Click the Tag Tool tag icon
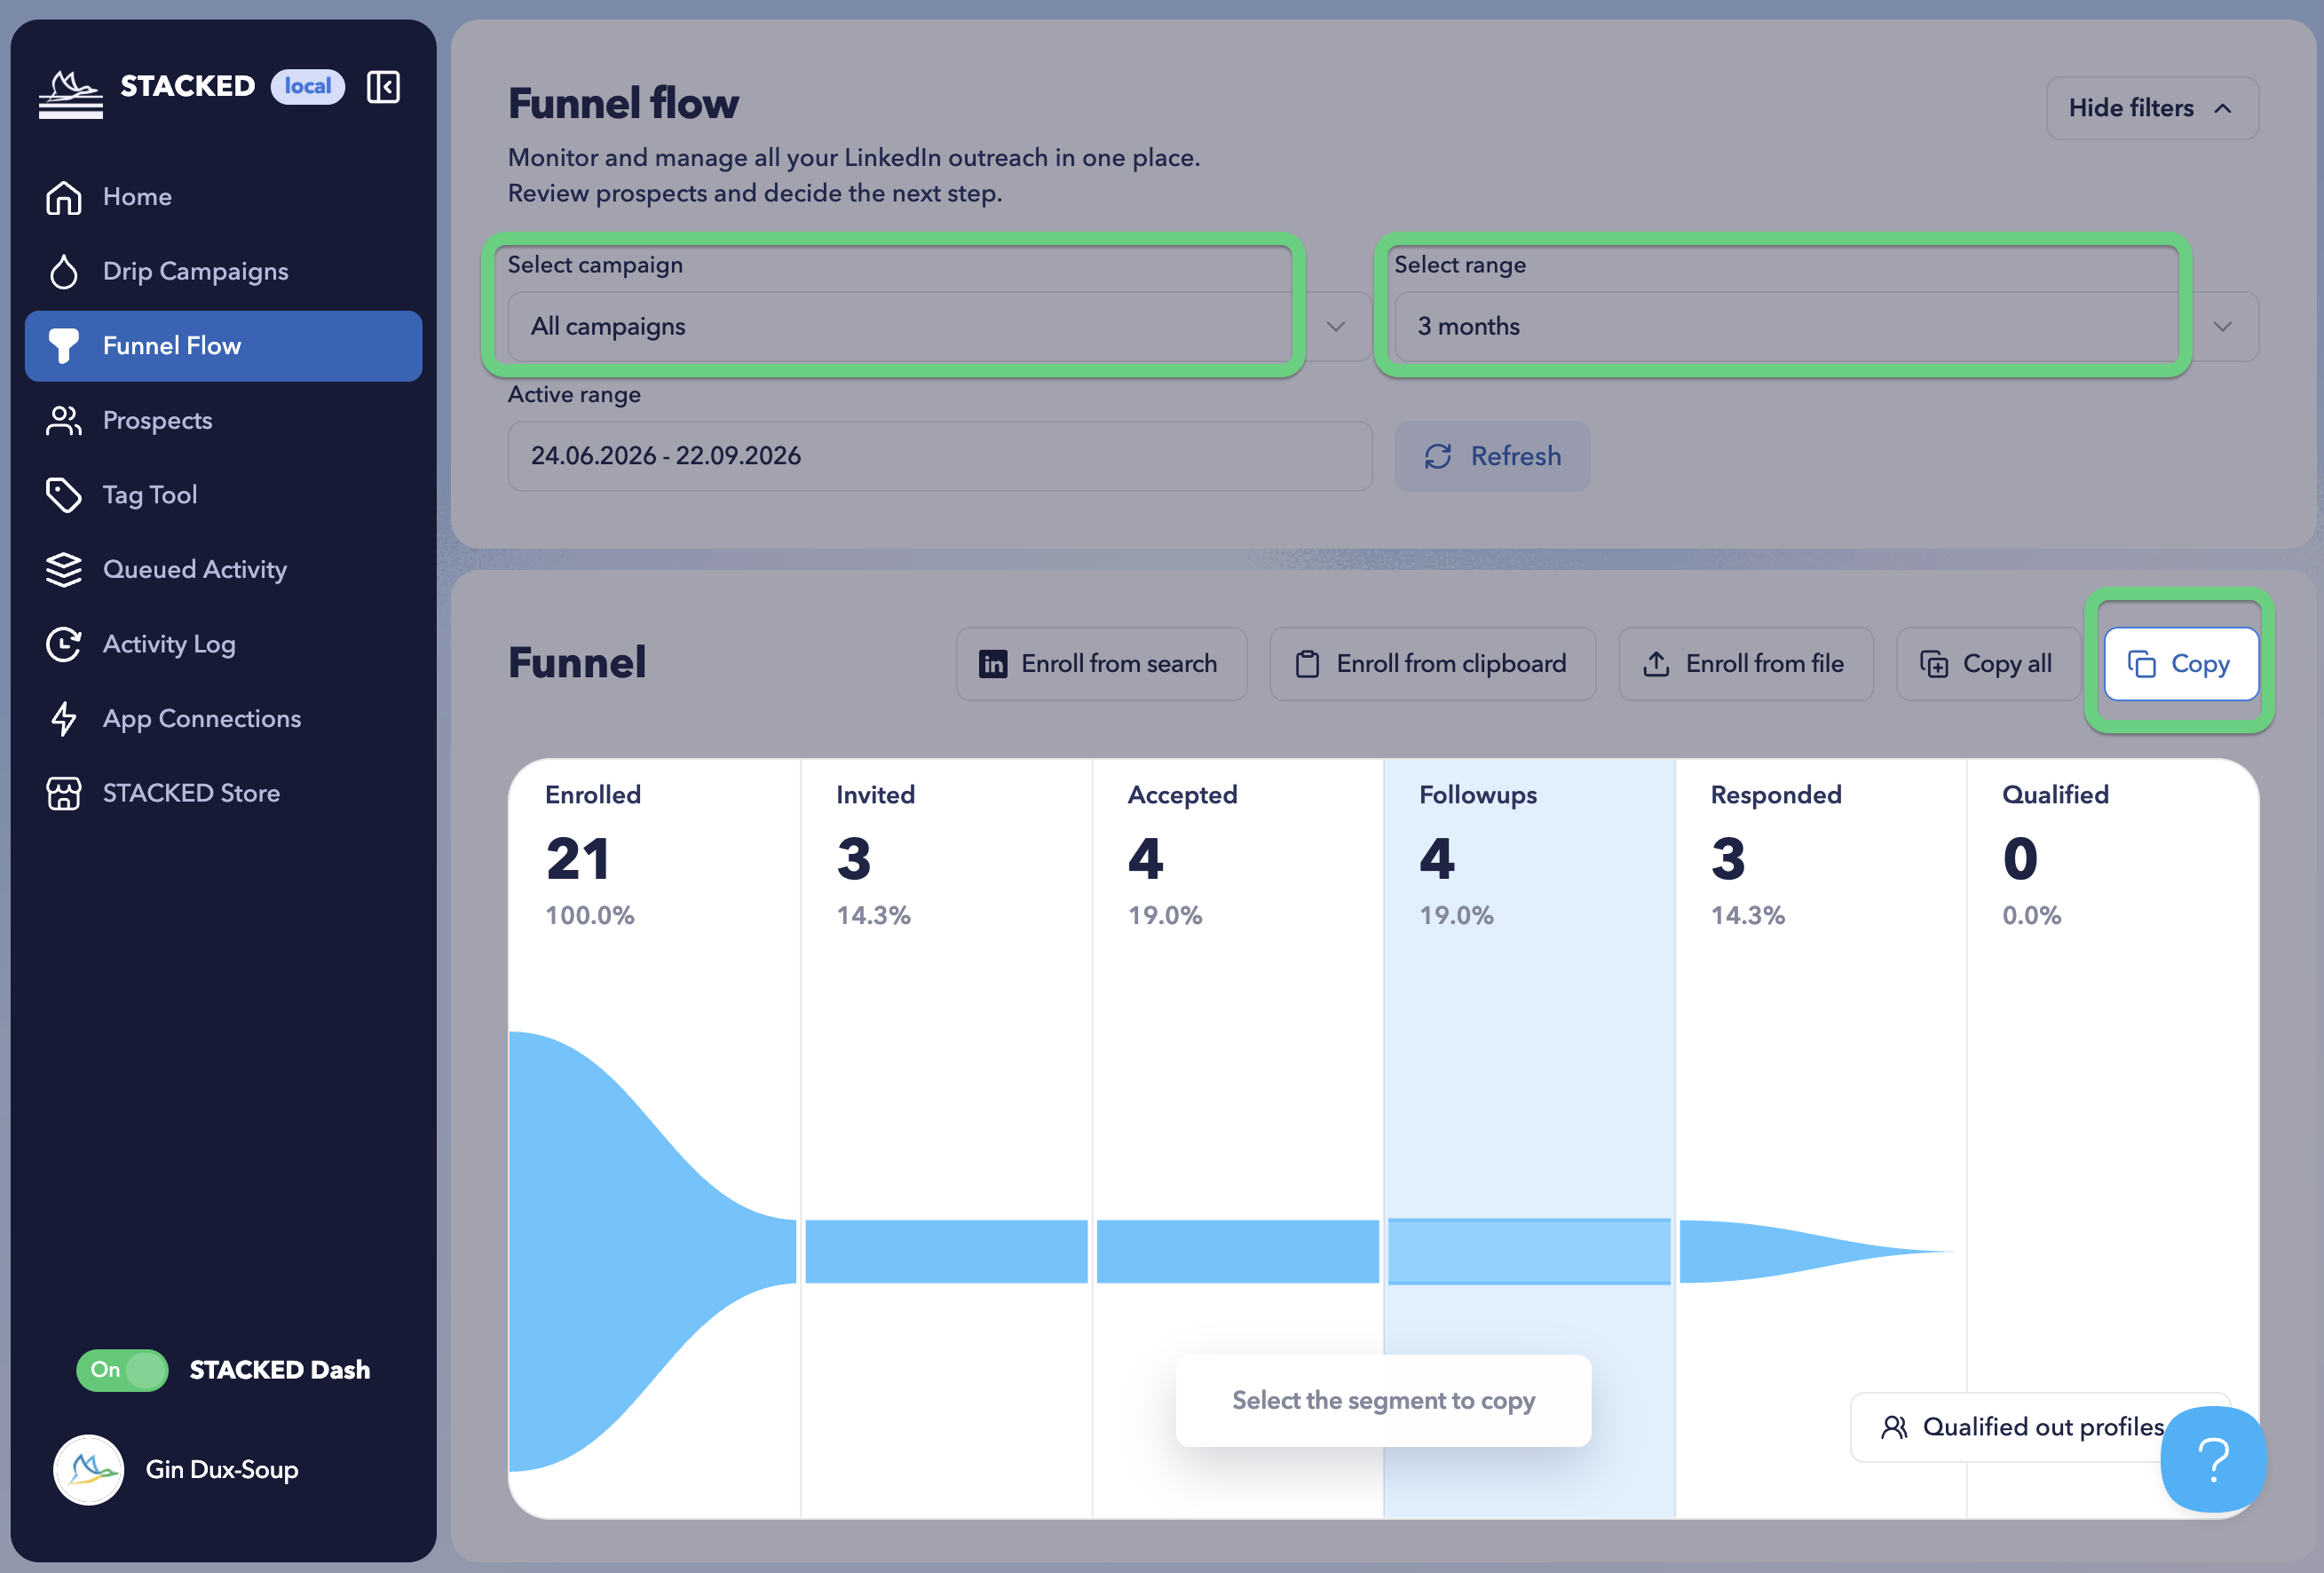Viewport: 2324px width, 1573px height. tap(64, 495)
